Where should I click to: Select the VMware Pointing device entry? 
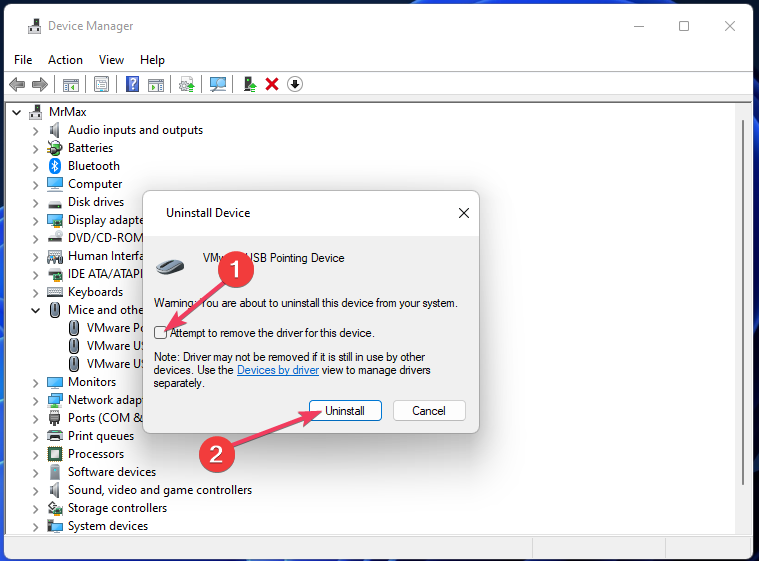click(115, 328)
